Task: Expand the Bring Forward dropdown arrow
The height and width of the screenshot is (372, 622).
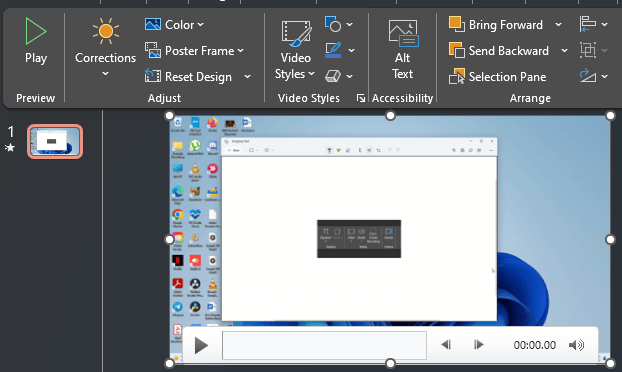Action: click(559, 25)
